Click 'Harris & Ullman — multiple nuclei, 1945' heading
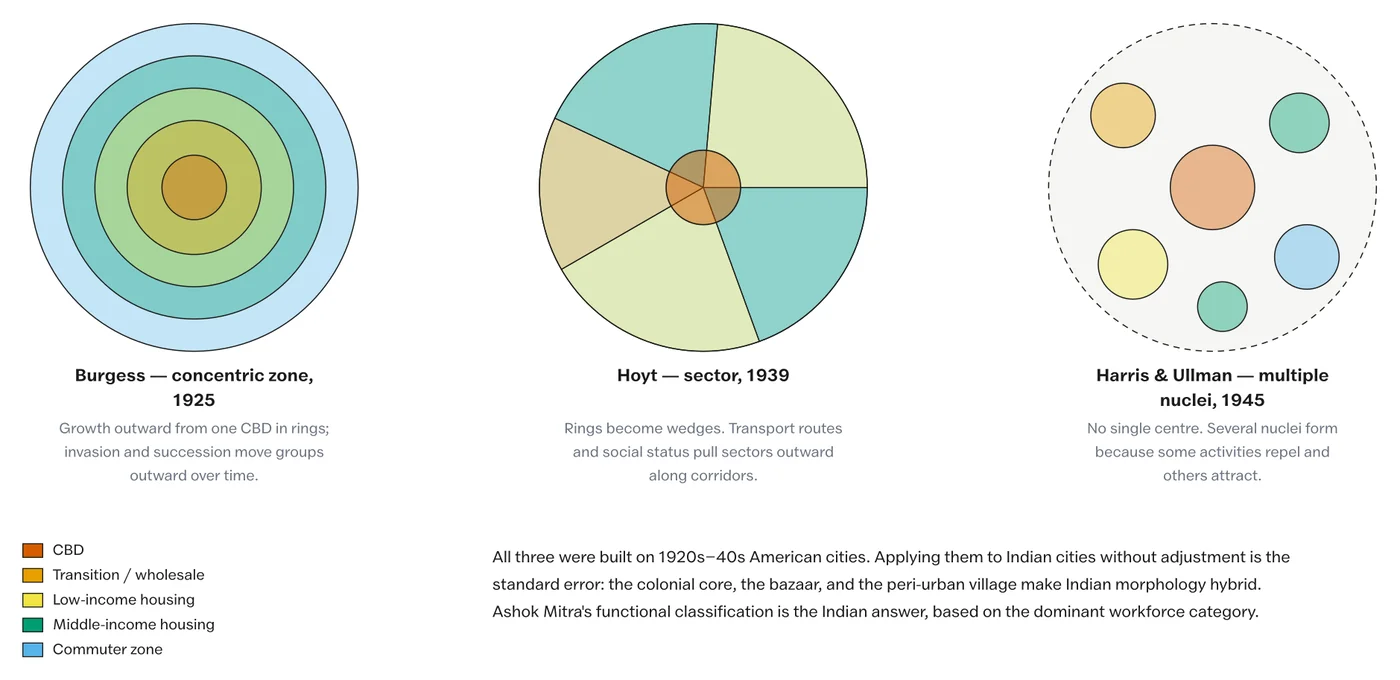 coord(1212,388)
